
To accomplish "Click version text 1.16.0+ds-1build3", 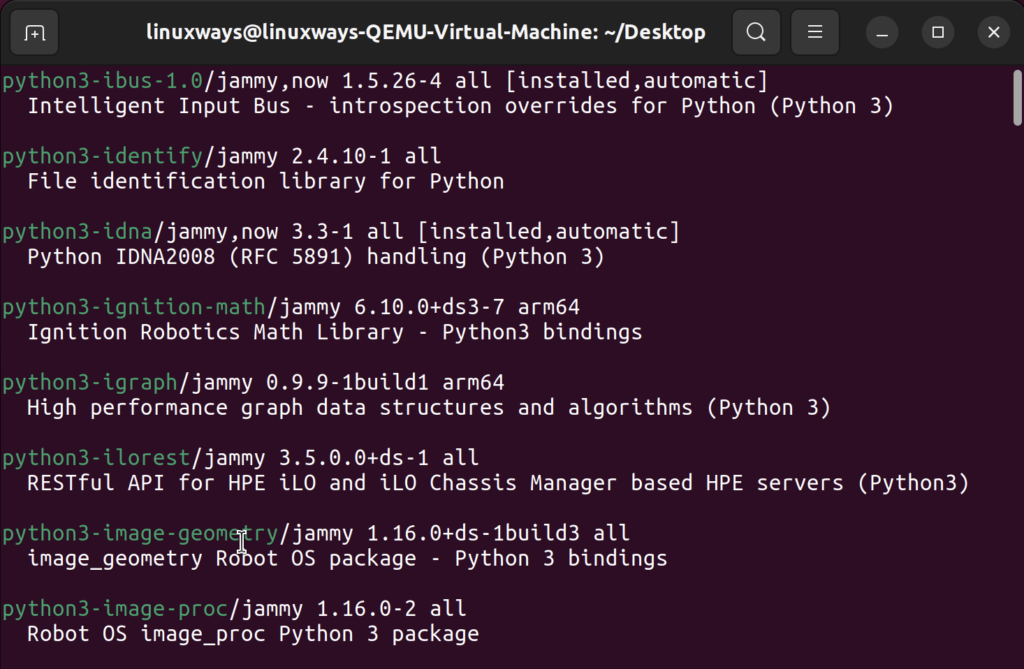I will [x=473, y=533].
